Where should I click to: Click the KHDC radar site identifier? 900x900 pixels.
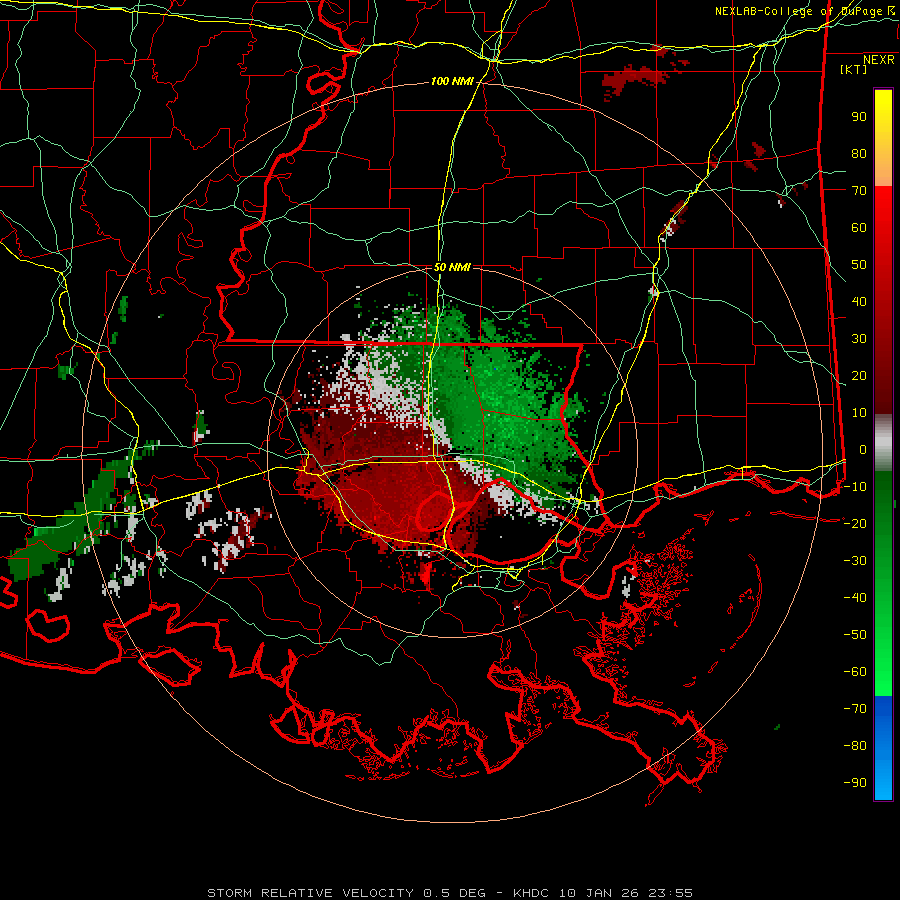point(530,893)
